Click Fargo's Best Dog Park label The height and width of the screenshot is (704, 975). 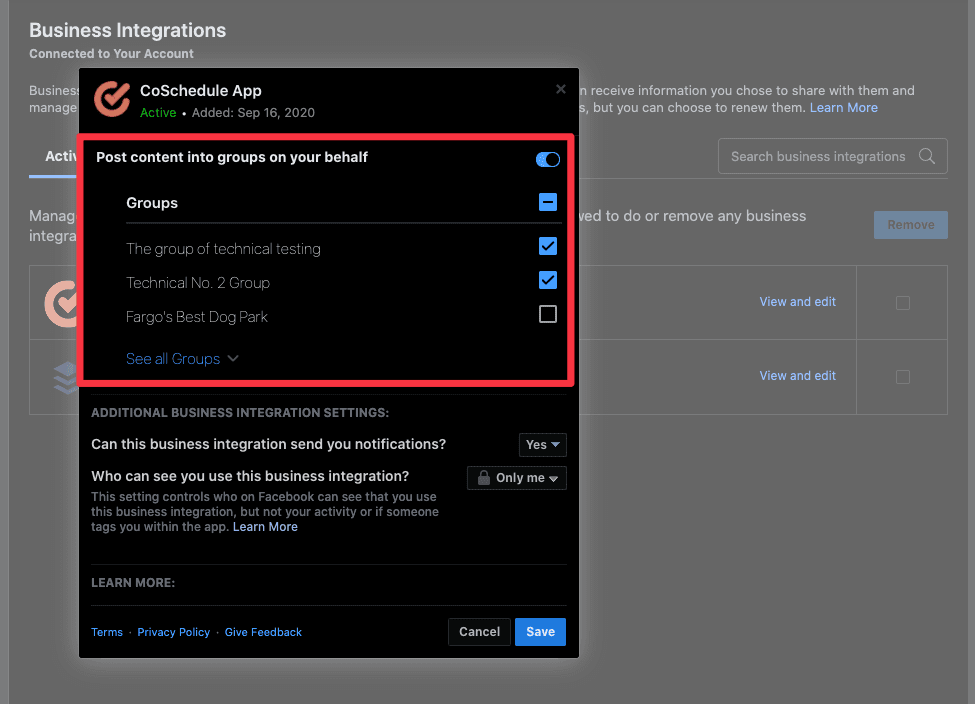pyautogui.click(x=196, y=317)
